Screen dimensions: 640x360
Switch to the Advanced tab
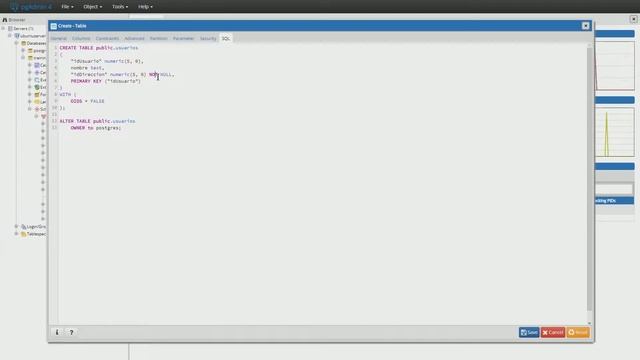click(x=134, y=38)
